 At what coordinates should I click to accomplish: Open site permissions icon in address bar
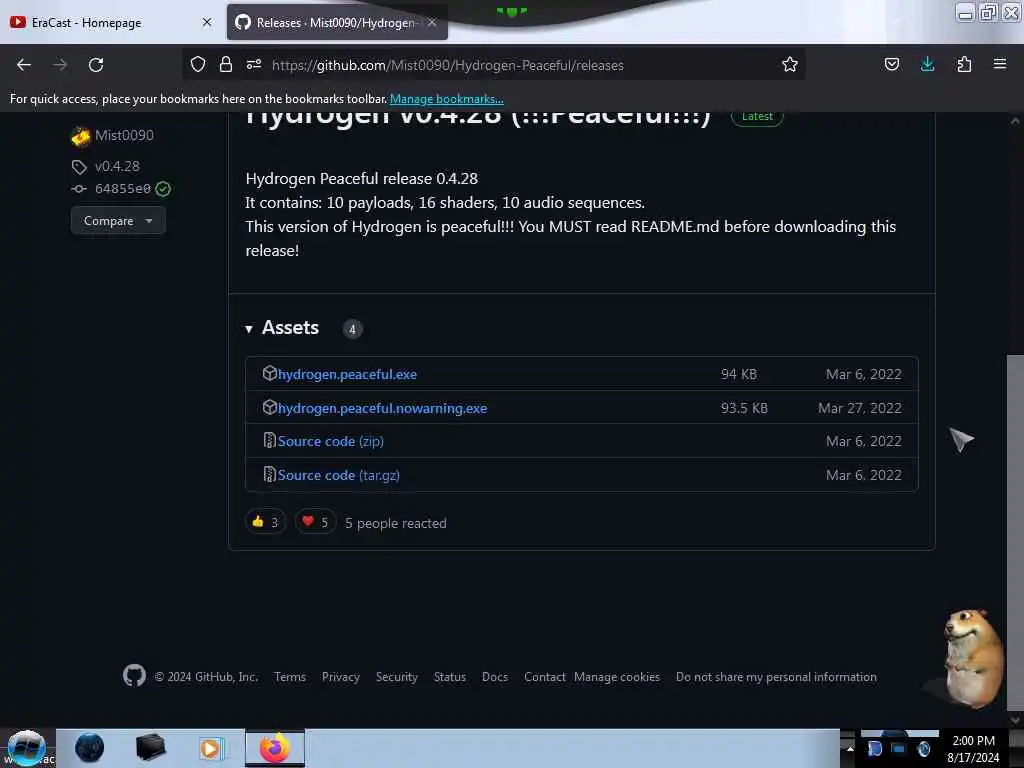(254, 65)
